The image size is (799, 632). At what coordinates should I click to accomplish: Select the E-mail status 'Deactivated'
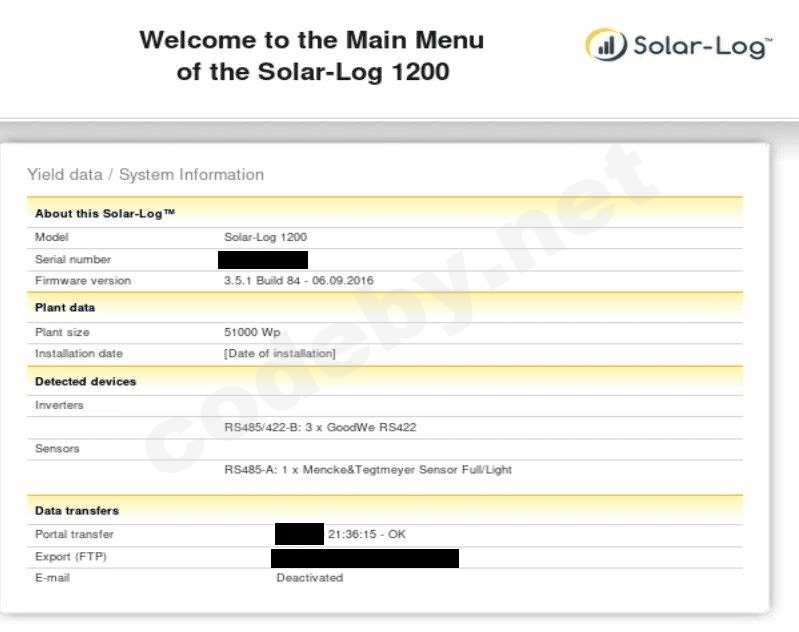pos(310,578)
